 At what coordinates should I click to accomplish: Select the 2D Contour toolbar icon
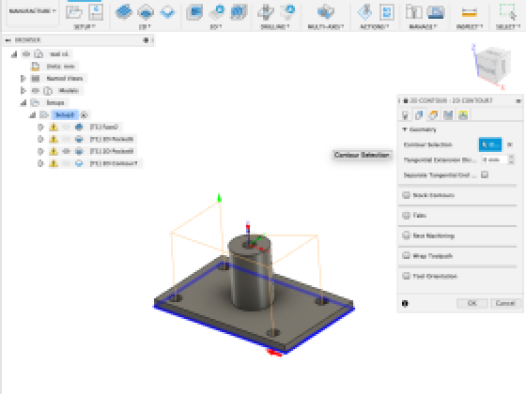[167, 12]
